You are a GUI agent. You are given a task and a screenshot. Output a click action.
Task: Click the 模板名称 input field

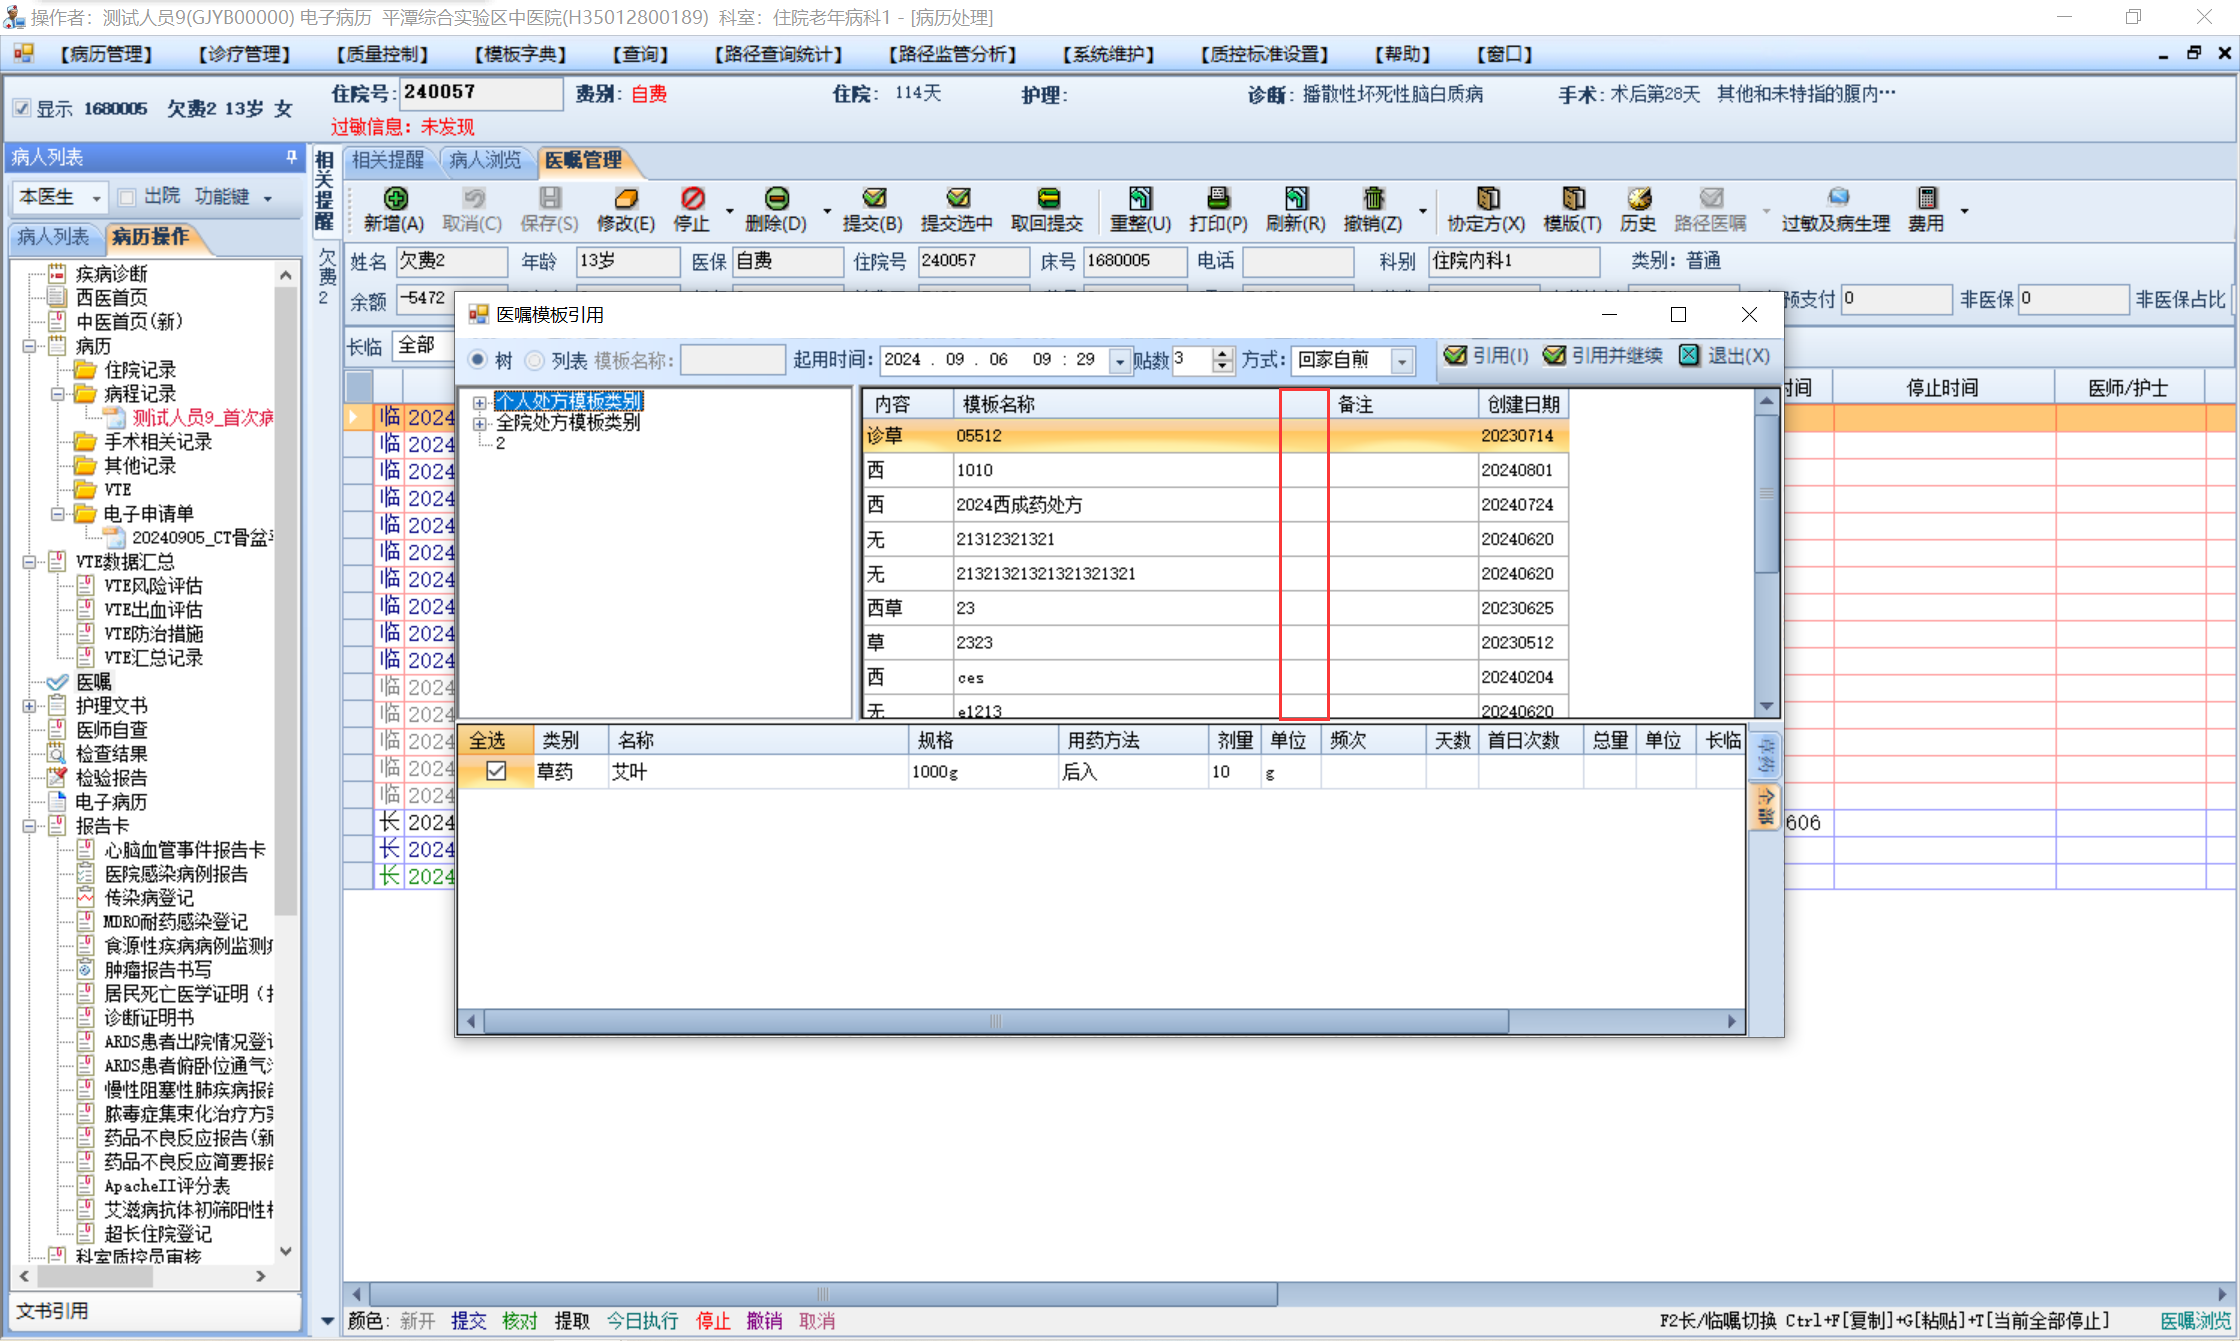point(733,360)
